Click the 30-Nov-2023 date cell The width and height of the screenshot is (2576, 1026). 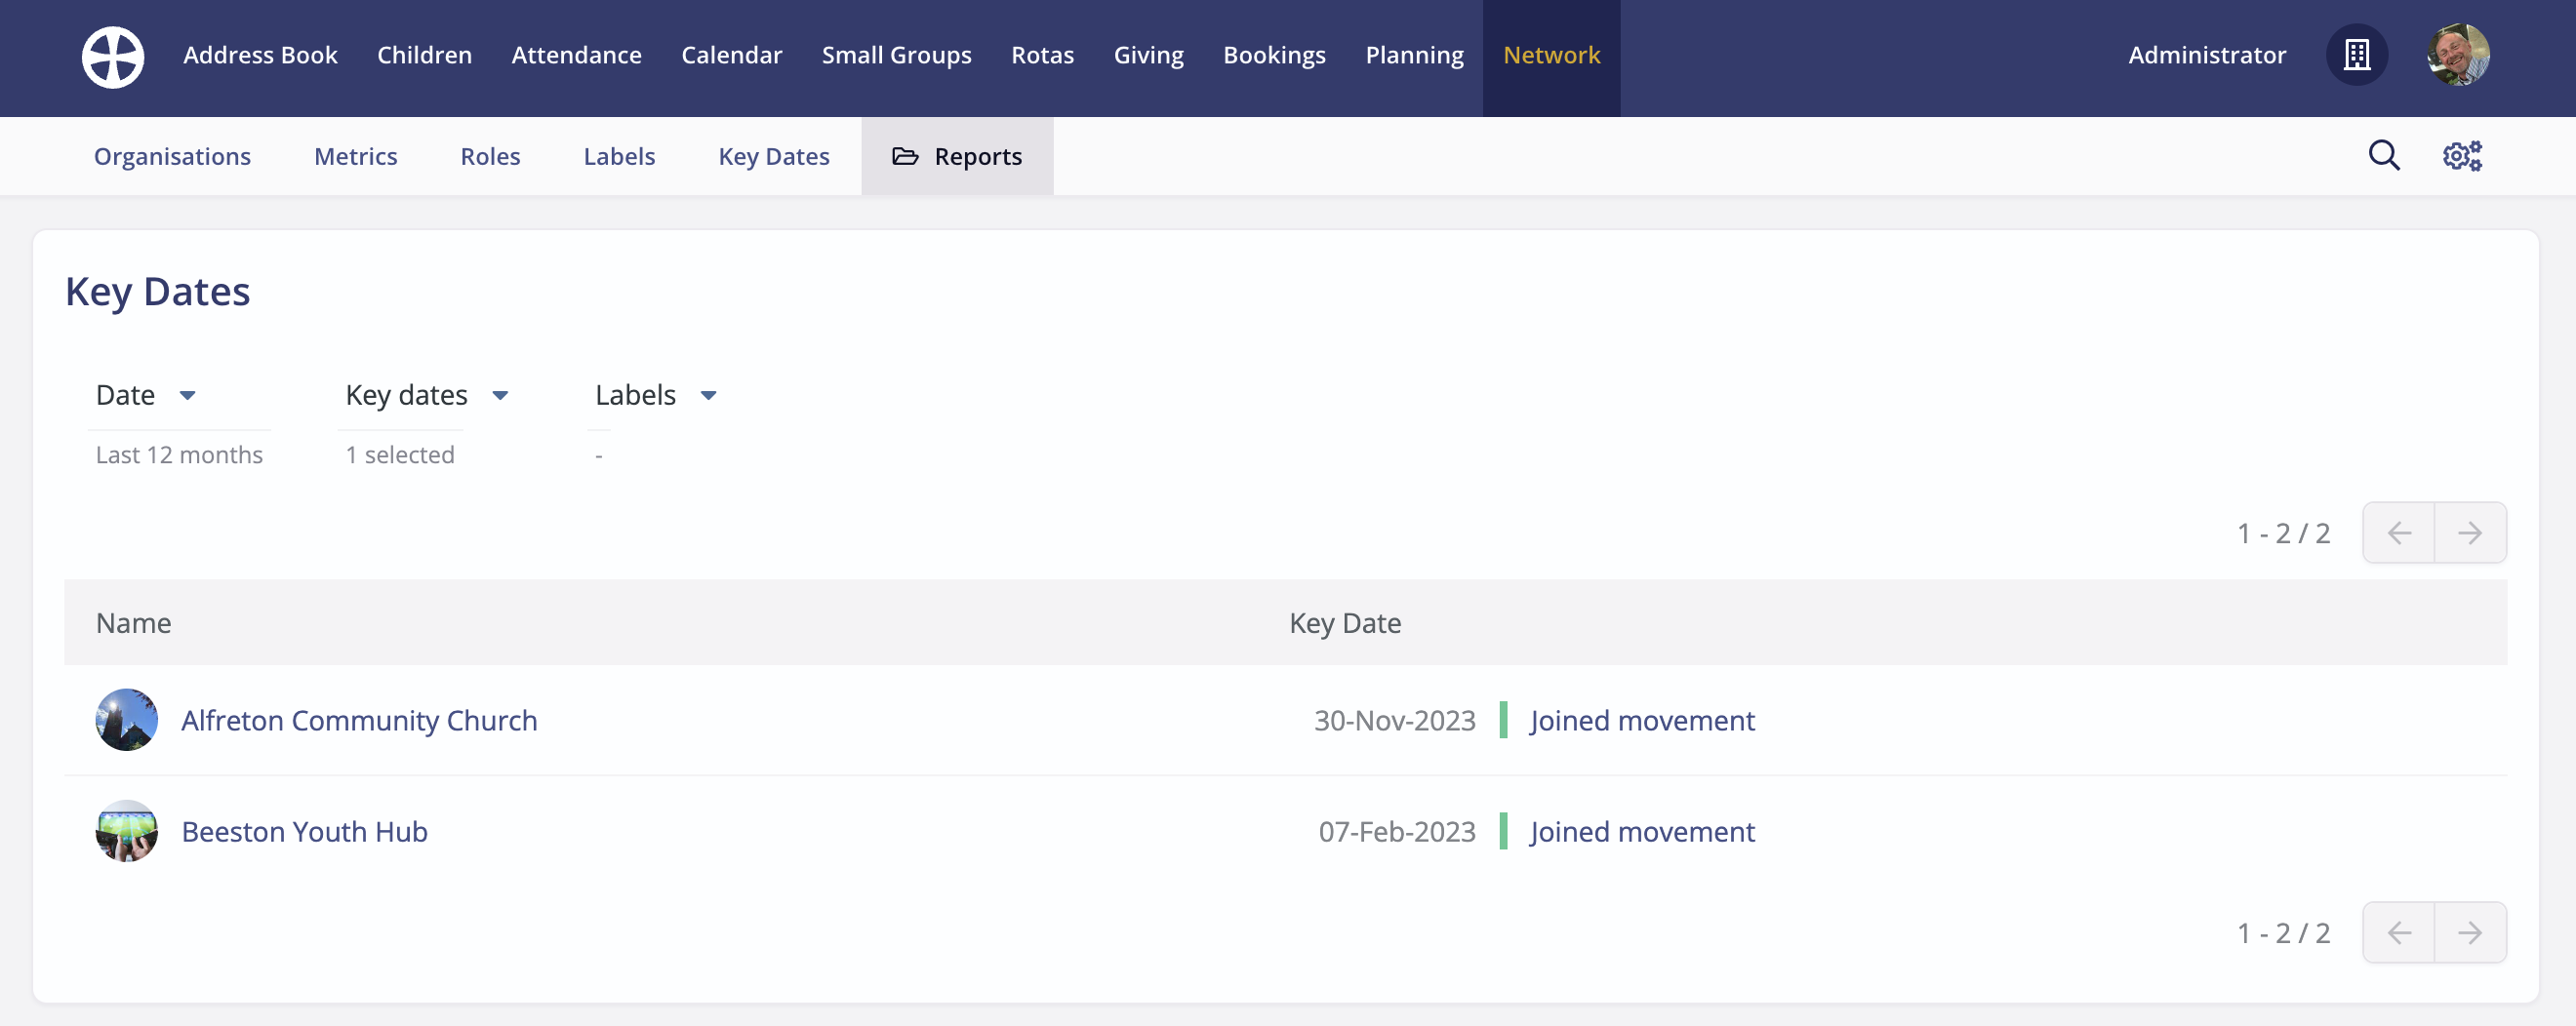tap(1394, 720)
